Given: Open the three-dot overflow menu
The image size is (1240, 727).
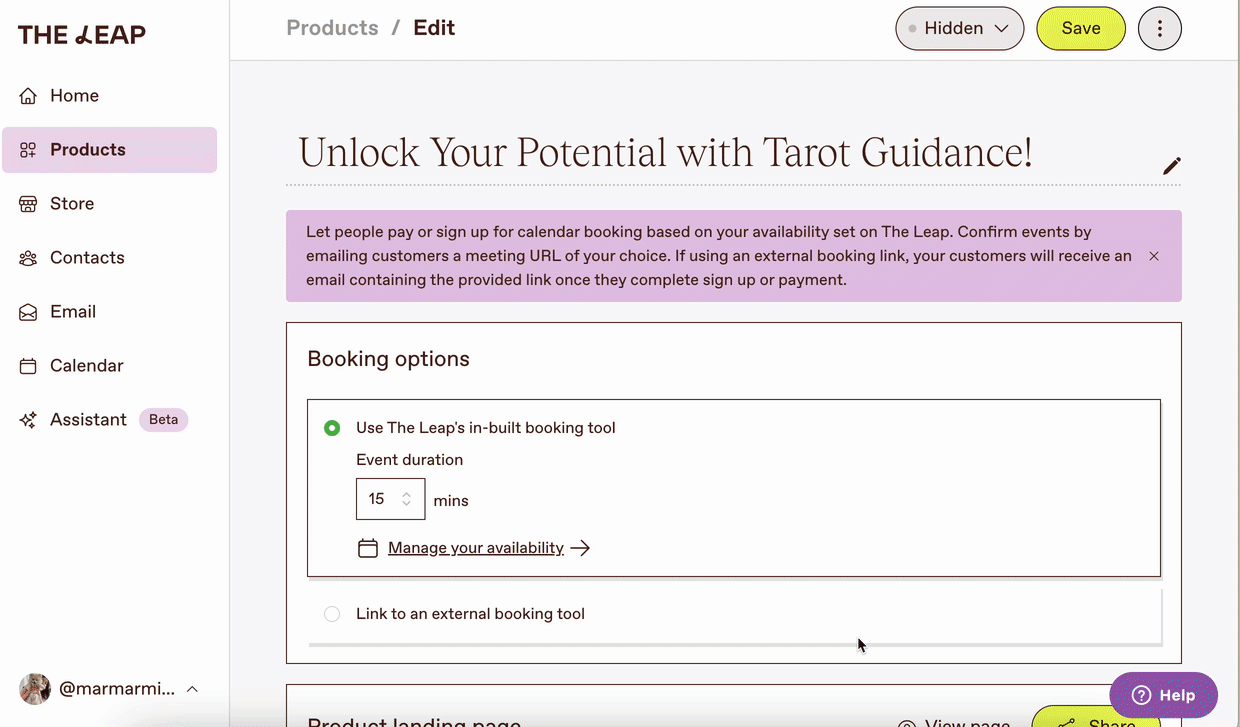Looking at the screenshot, I should tap(1159, 28).
